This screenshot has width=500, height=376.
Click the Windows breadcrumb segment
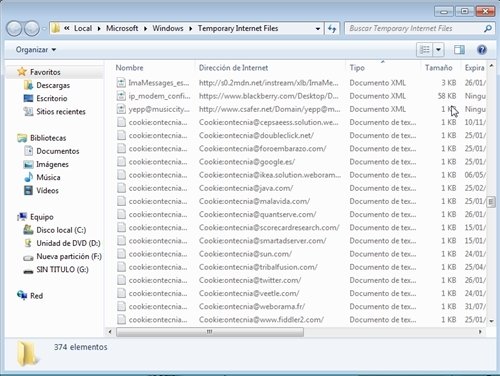tap(168, 28)
